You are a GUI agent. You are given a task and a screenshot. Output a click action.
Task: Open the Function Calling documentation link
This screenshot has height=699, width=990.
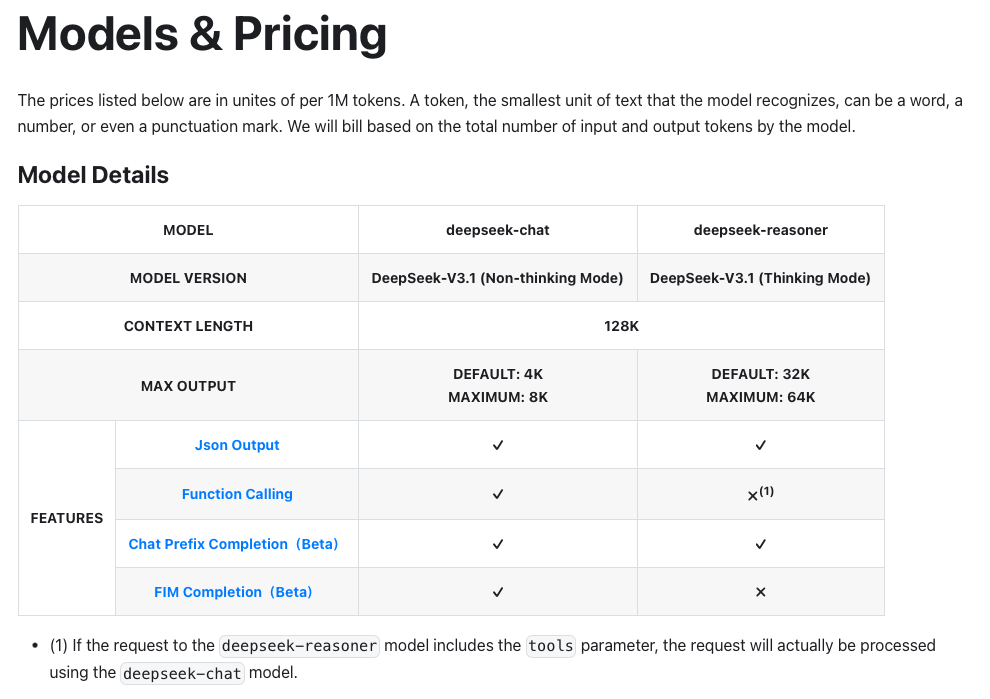pos(237,494)
